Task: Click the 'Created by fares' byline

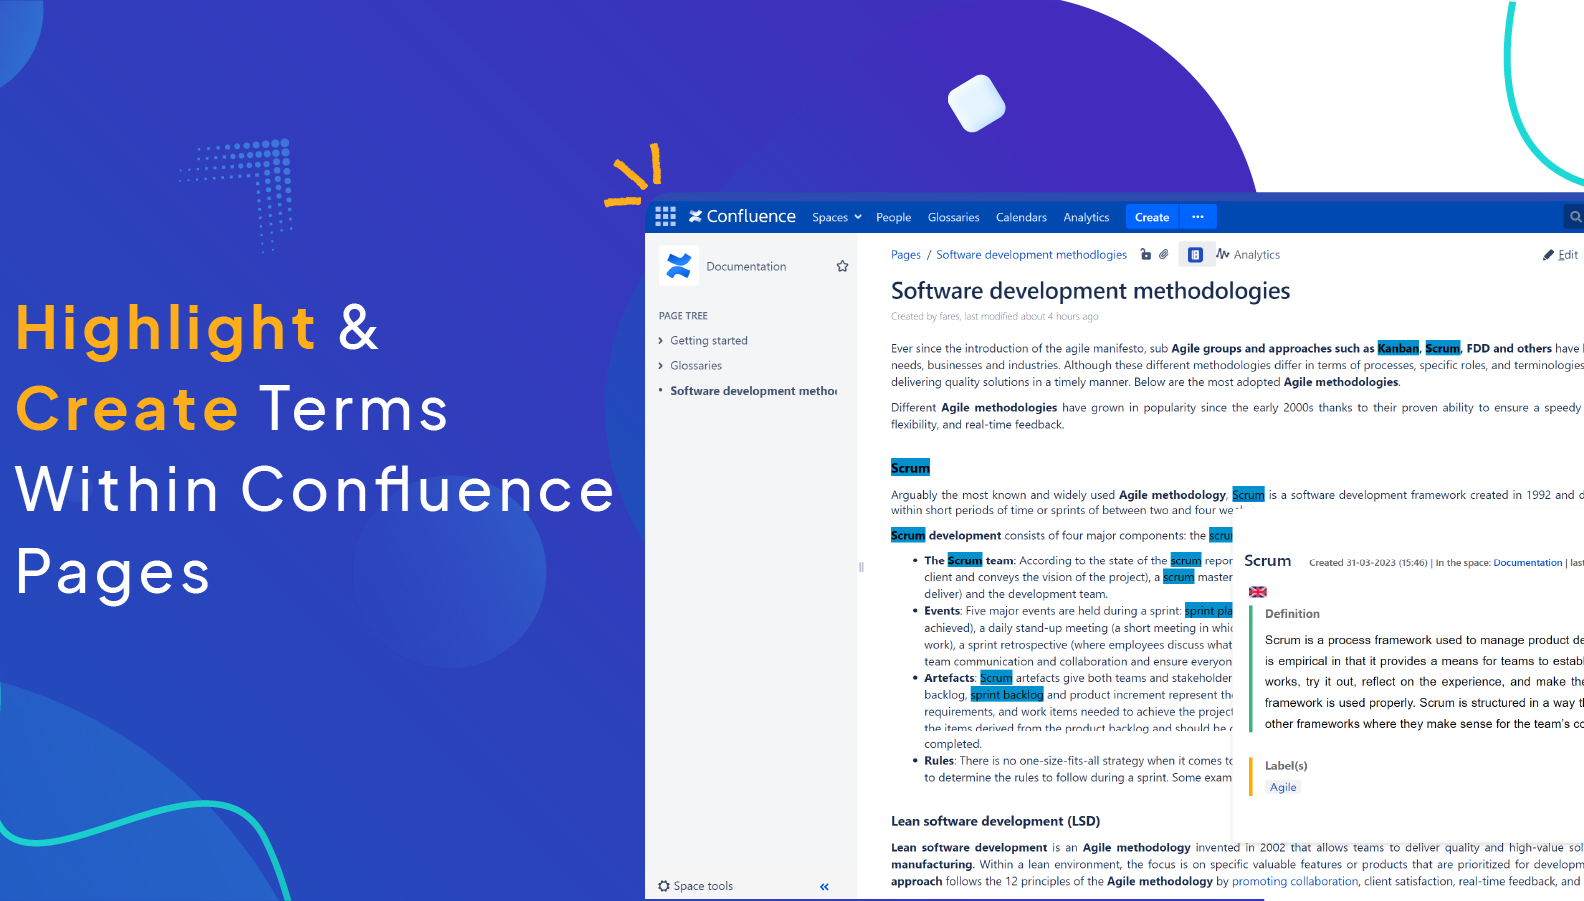Action: tap(995, 317)
